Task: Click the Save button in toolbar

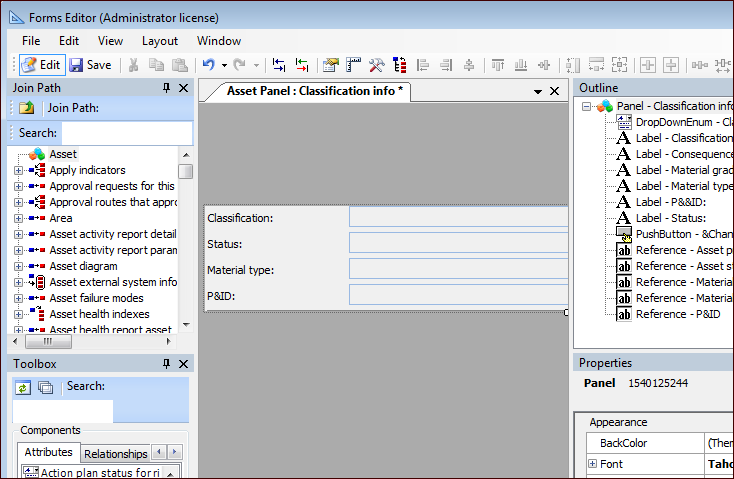Action: click(90, 65)
